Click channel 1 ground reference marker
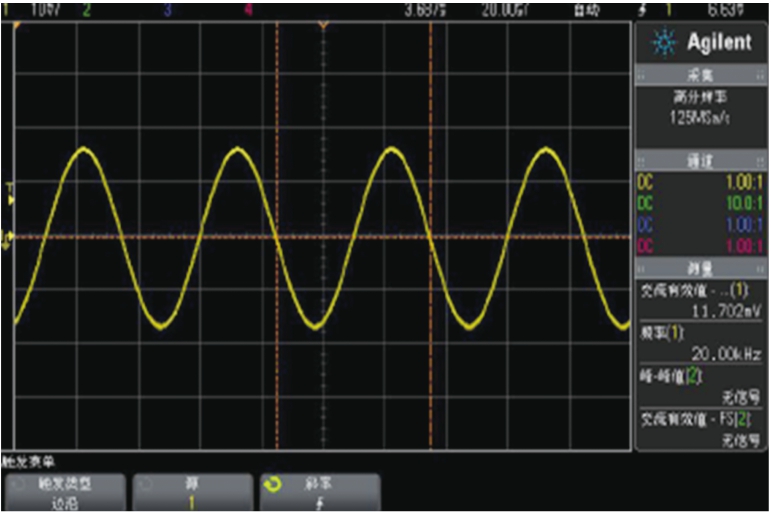Viewport: 771px width, 513px height. pos(8,239)
